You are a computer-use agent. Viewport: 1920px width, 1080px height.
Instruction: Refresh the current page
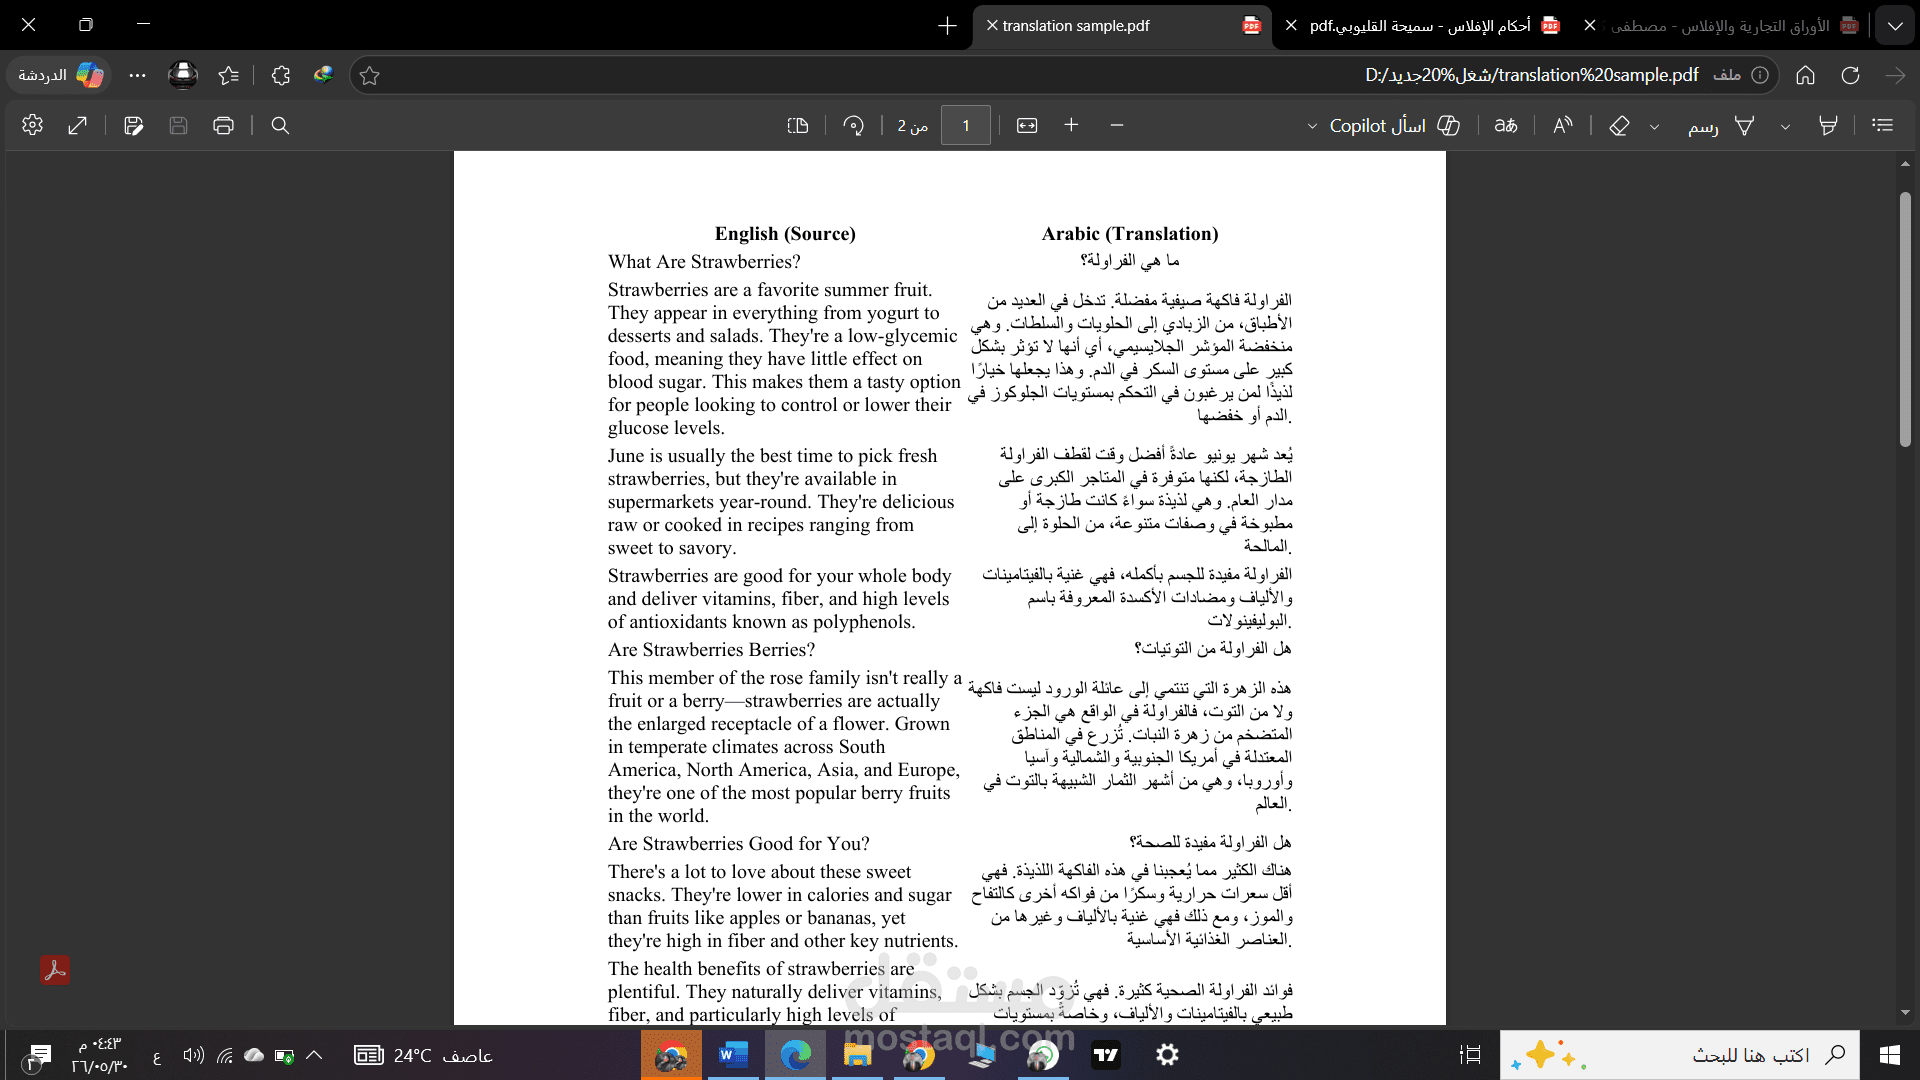click(x=1850, y=75)
